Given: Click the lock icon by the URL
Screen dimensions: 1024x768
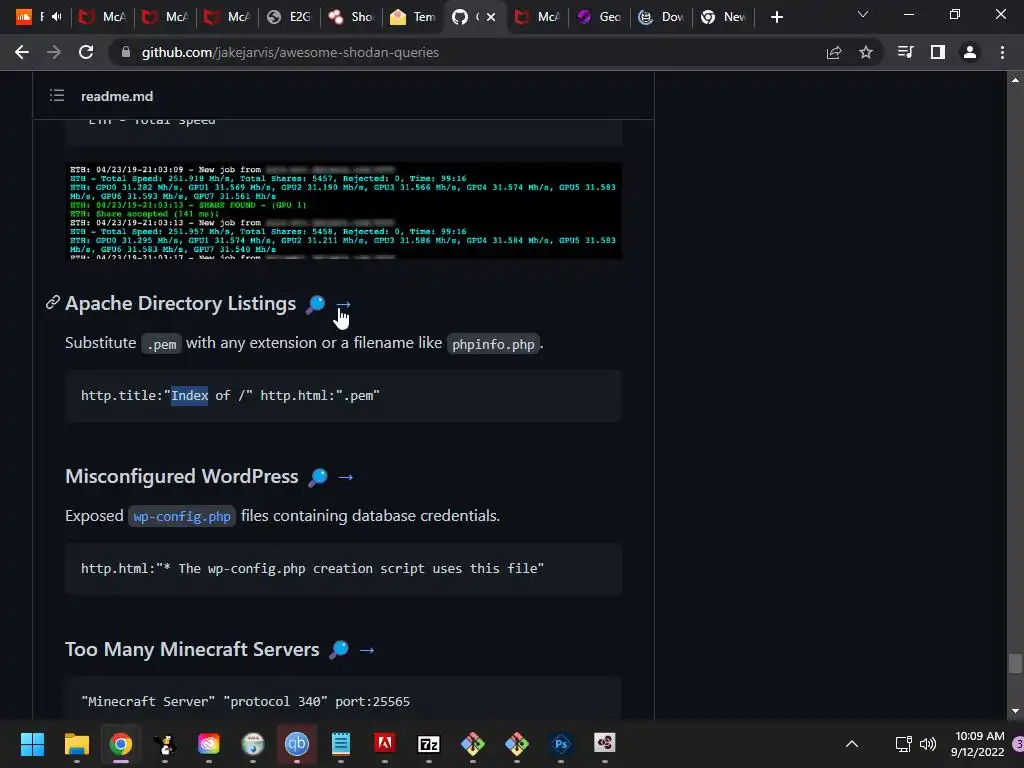Looking at the screenshot, I should coord(126,52).
